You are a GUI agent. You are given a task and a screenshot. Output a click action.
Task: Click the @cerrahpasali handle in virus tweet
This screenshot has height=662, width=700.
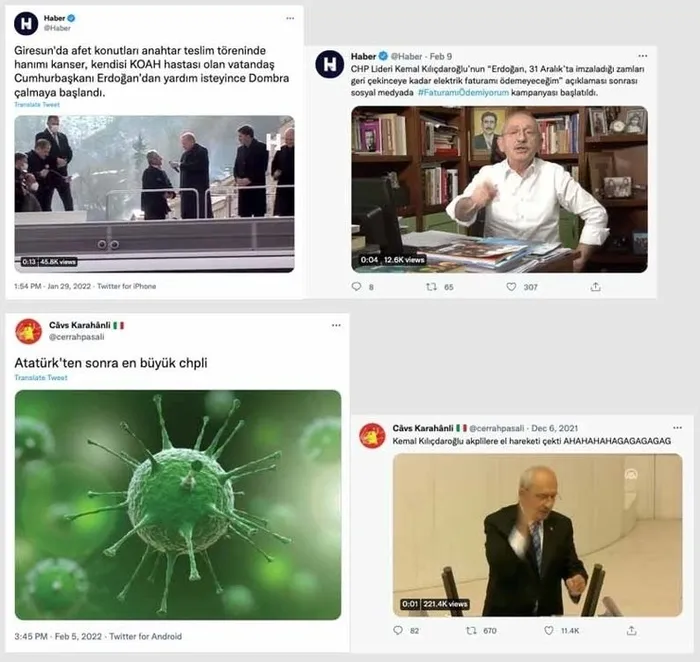click(x=76, y=337)
